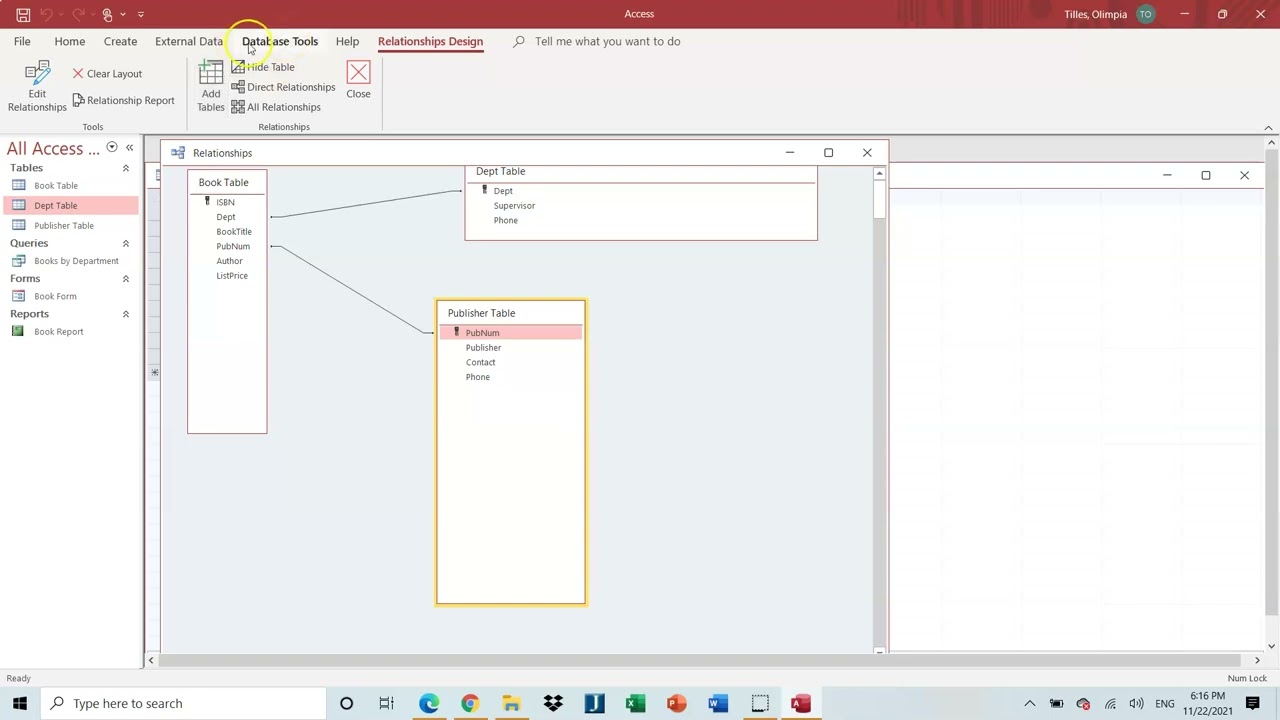
Task: Generate a Relationship Report
Action: pos(123,100)
